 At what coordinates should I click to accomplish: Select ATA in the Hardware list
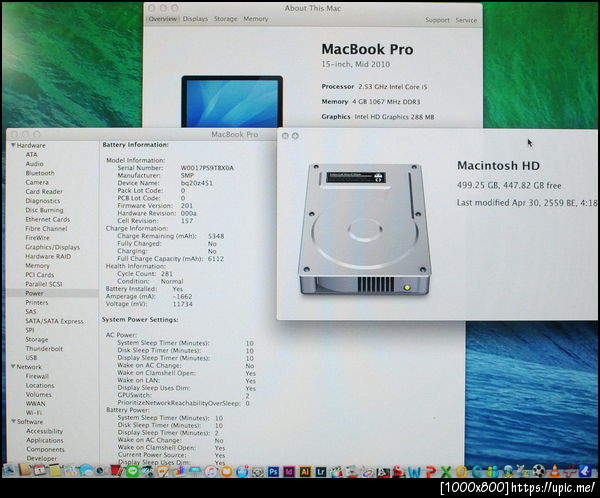point(31,155)
